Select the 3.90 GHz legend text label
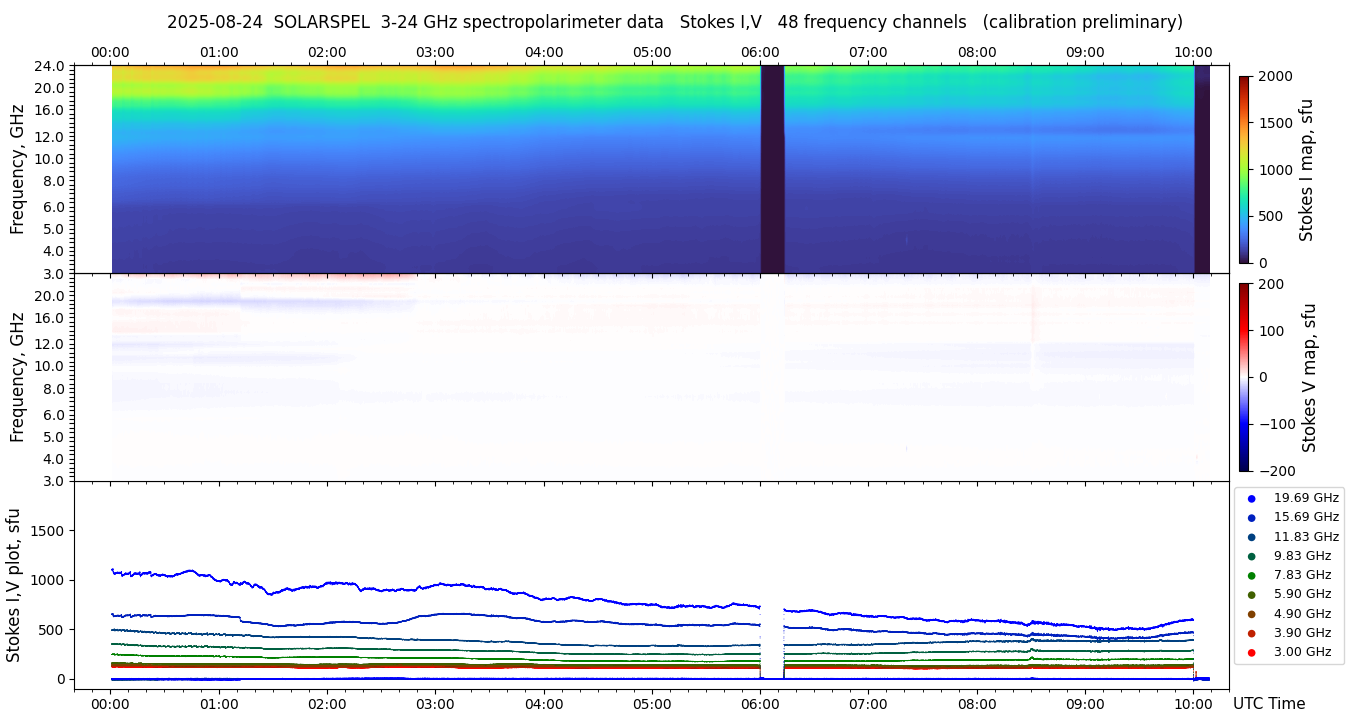This screenshot has height=725, width=1350. pyautogui.click(x=1301, y=633)
